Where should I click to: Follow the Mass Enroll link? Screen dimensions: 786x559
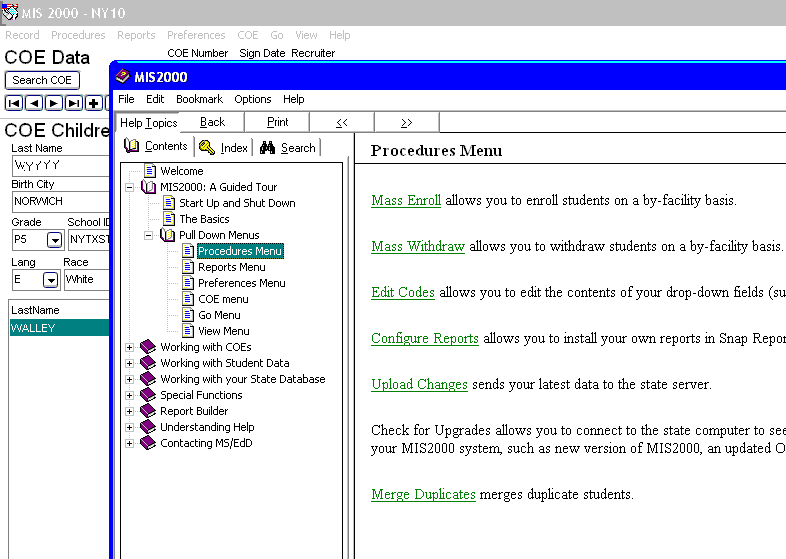point(406,201)
